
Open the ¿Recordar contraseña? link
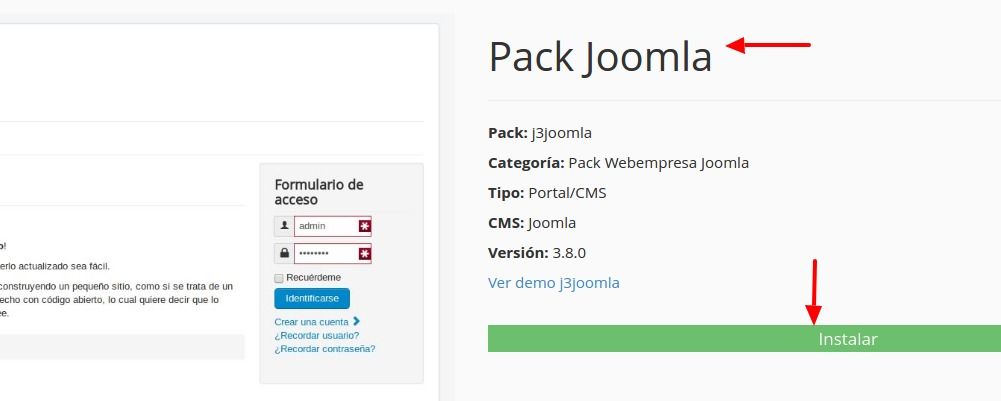point(325,349)
